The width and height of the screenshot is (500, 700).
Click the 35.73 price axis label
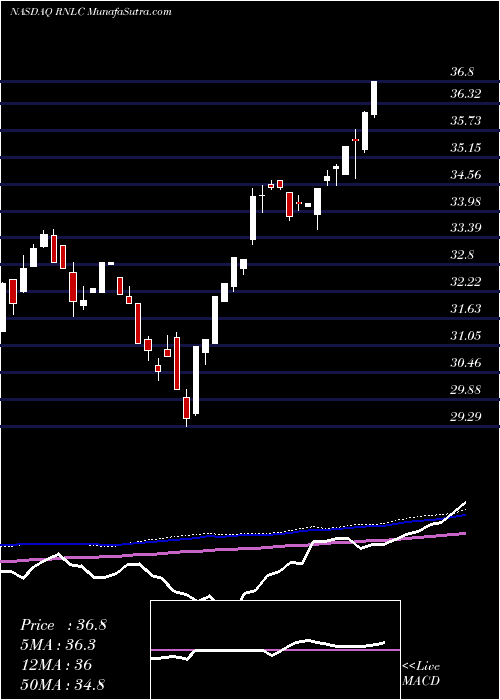(466, 121)
